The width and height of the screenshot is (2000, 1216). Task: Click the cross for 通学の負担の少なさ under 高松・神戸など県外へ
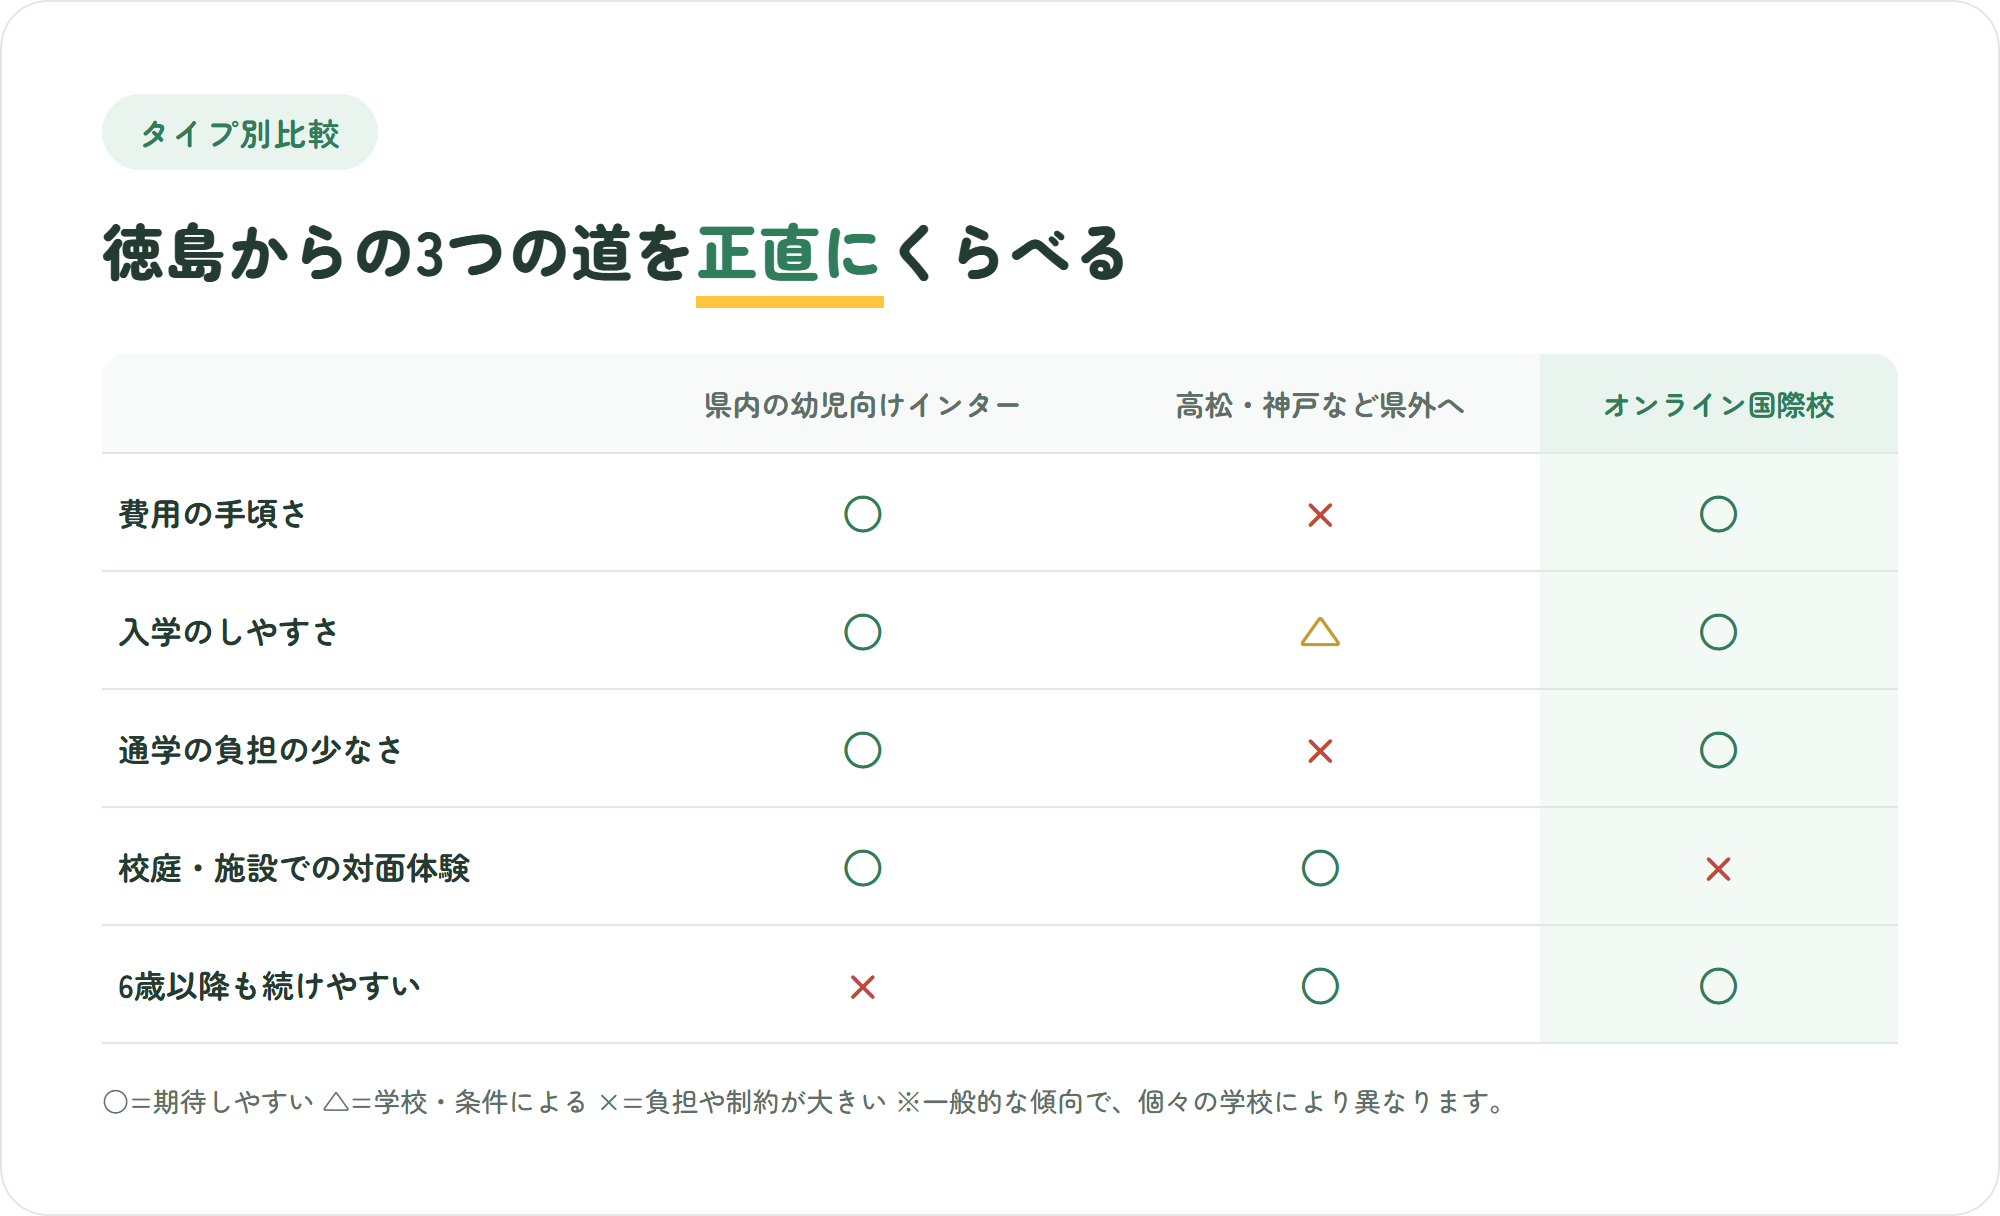click(x=1320, y=751)
